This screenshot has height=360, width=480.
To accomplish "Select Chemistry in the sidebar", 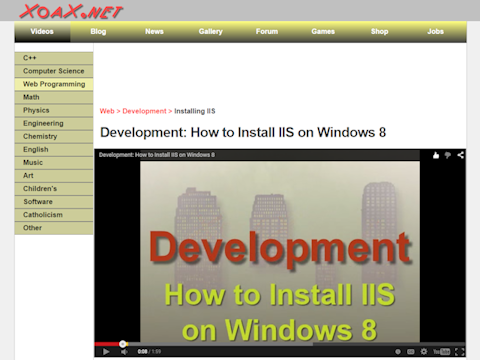I will tap(54, 136).
